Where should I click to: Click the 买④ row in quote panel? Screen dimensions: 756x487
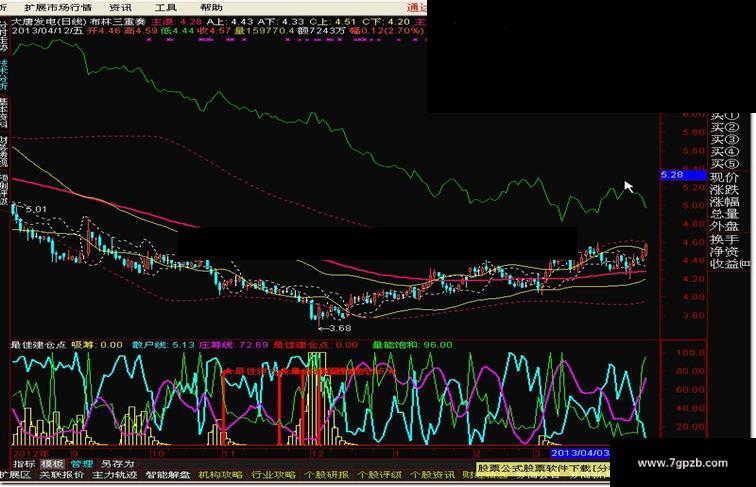[725, 152]
